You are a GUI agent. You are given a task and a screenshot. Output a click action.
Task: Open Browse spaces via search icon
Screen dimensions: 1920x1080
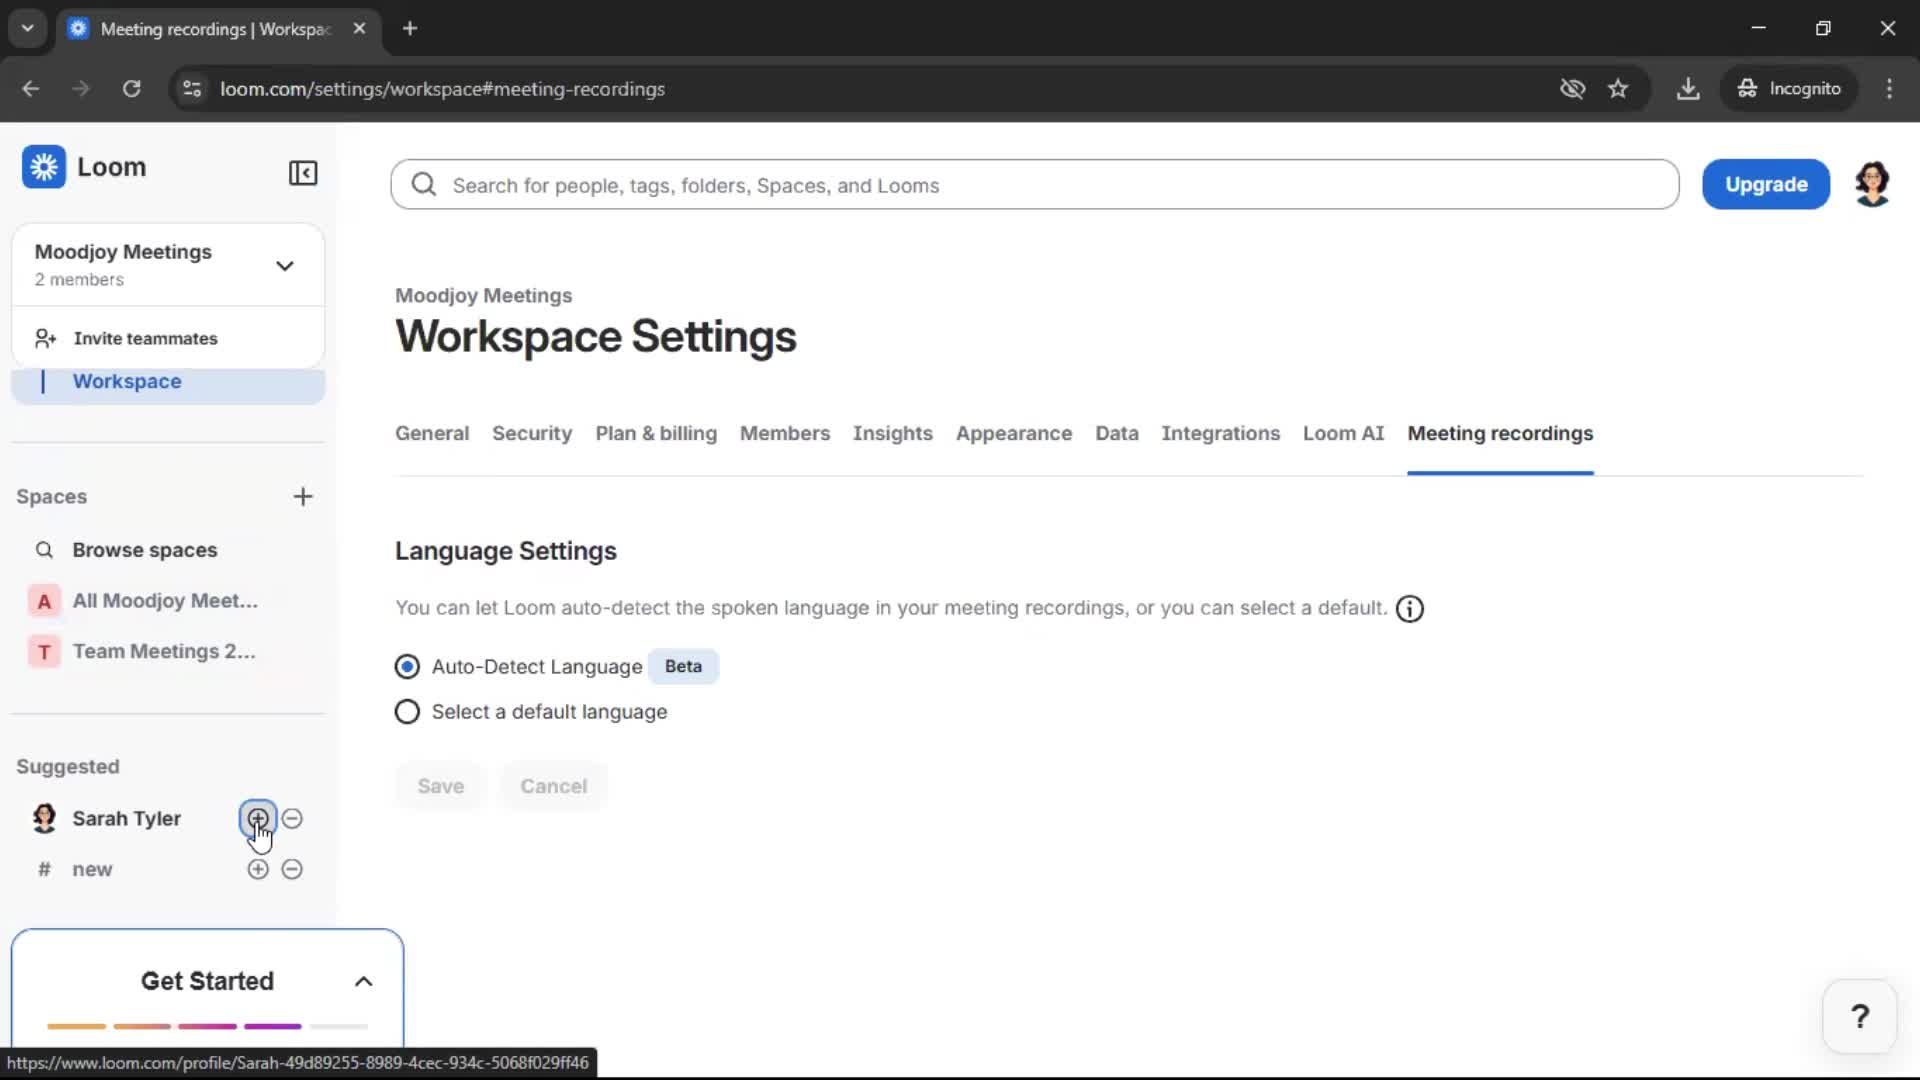(43, 549)
